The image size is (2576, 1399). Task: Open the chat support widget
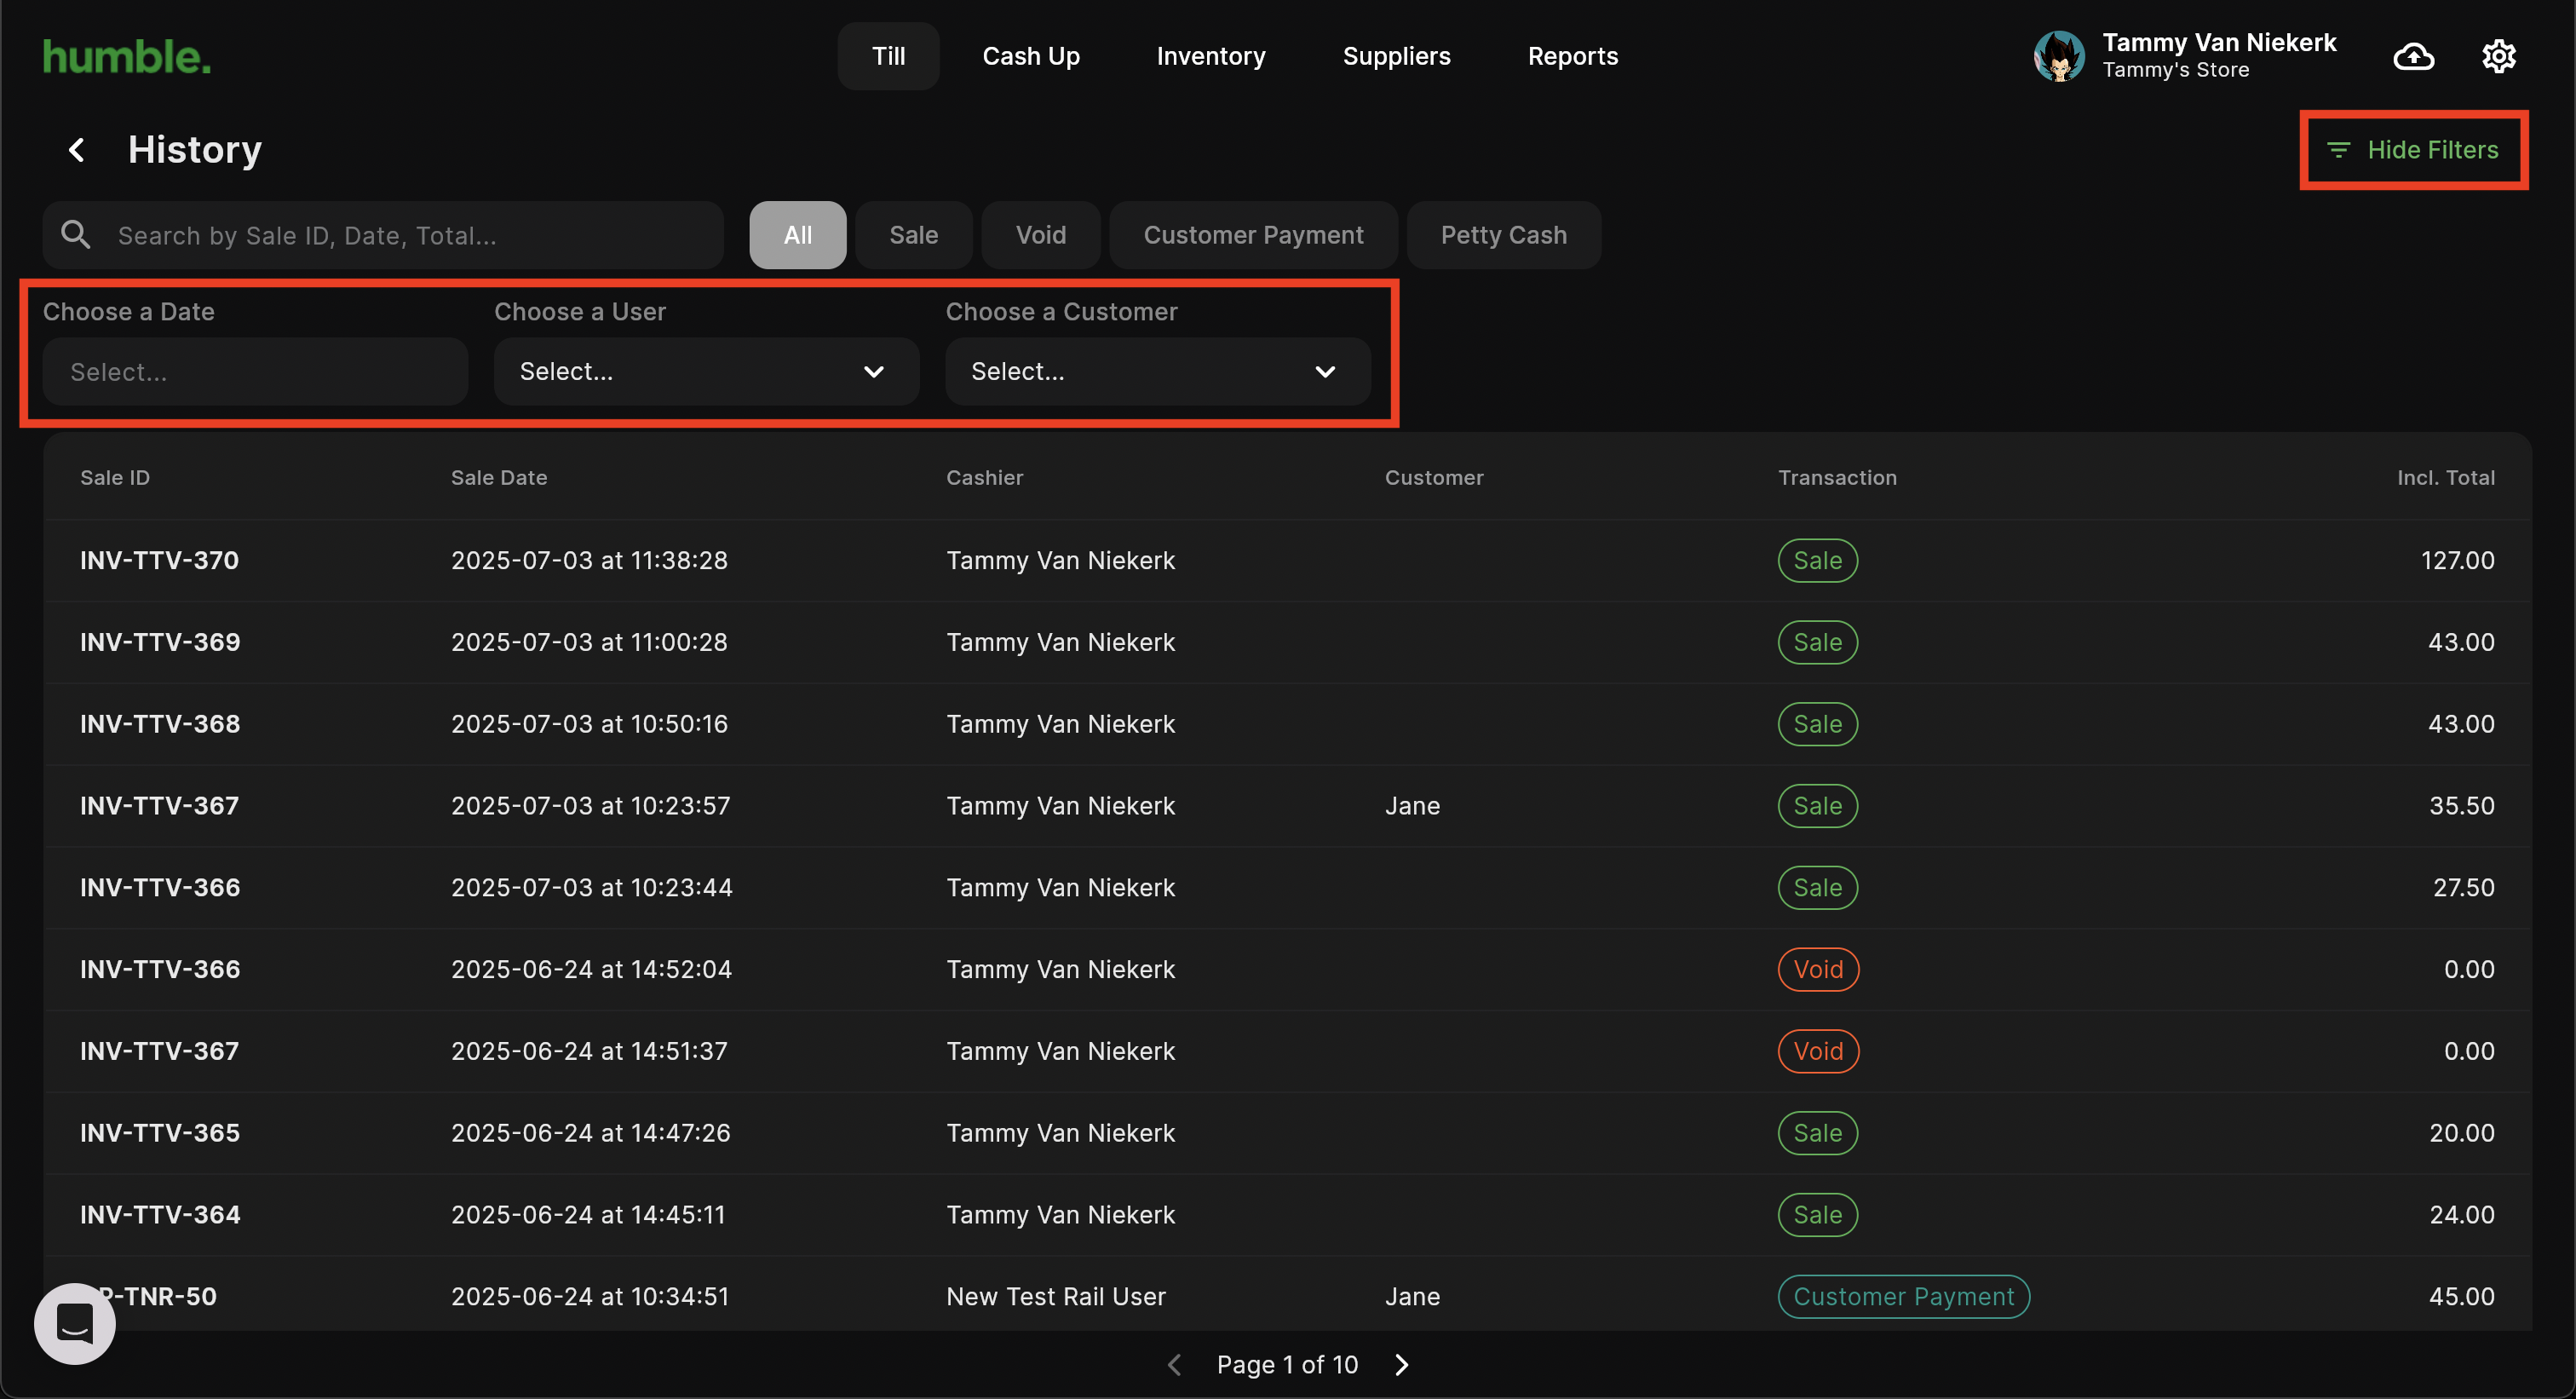coord(75,1323)
